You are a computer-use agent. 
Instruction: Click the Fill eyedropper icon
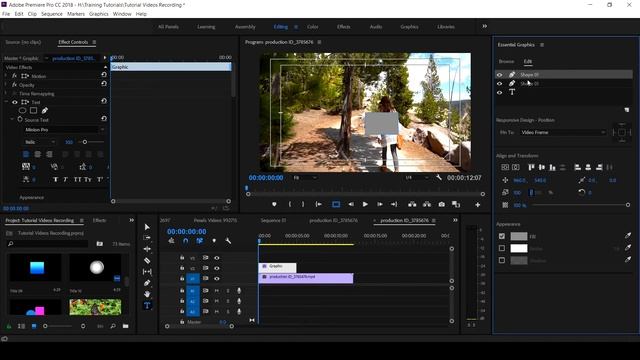coord(628,236)
